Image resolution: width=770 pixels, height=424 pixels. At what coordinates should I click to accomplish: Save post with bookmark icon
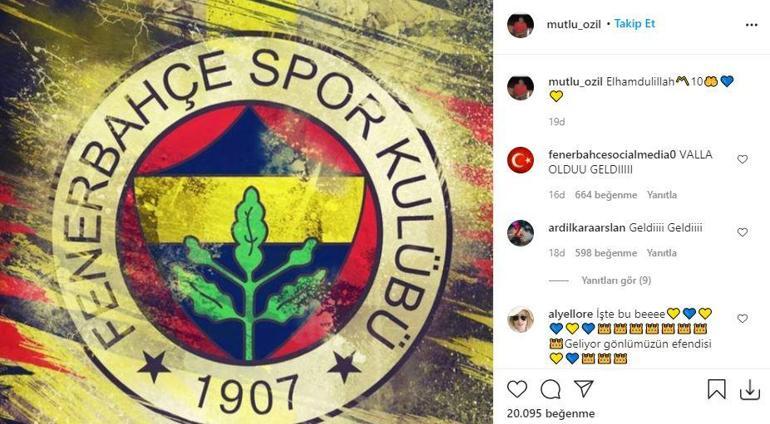coord(716,389)
